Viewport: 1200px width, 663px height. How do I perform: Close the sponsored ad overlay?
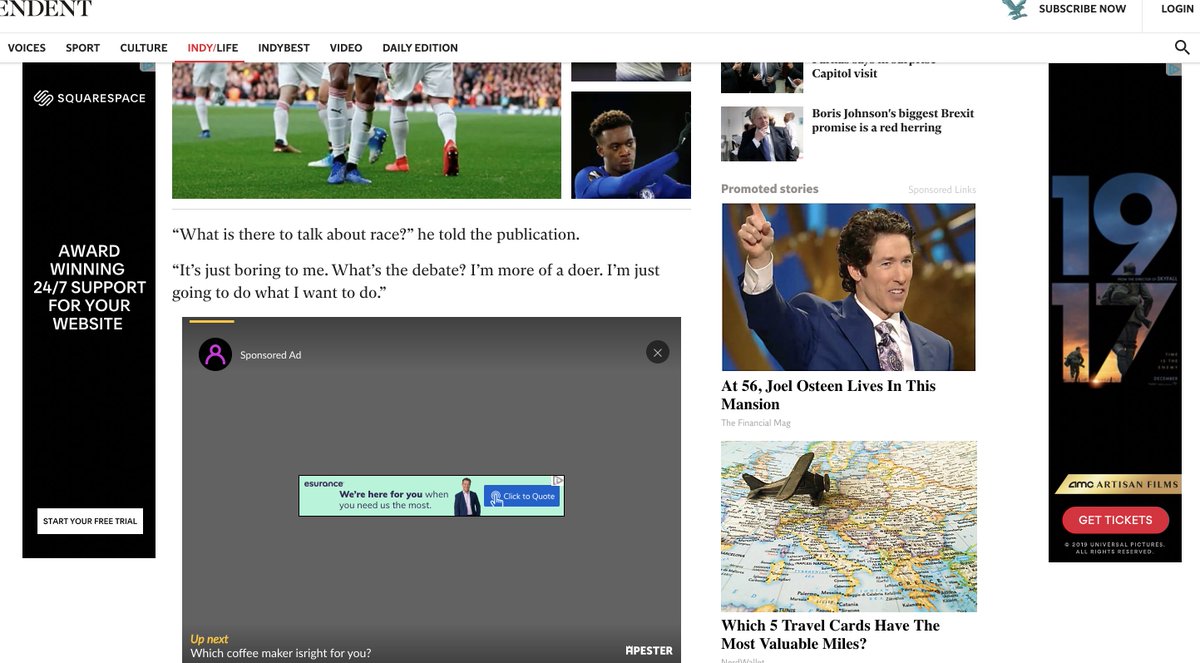[657, 352]
